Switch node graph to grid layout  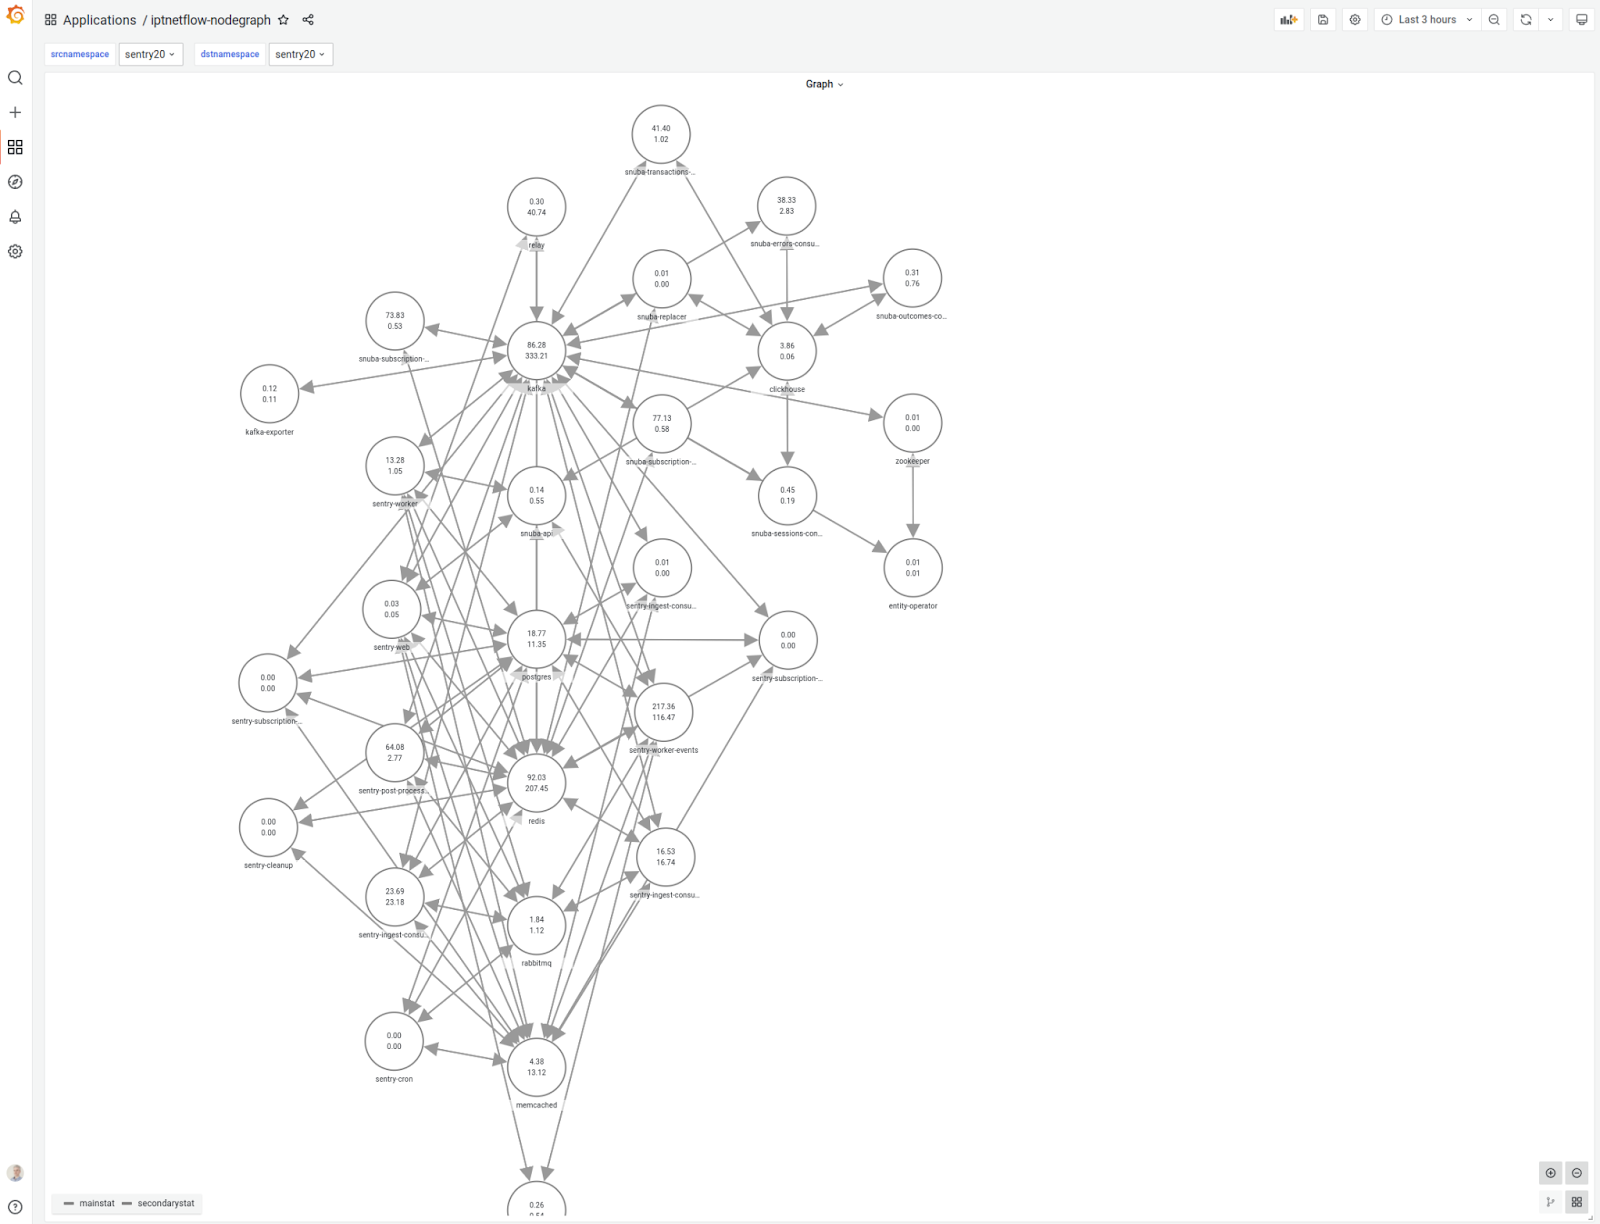[1577, 1202]
